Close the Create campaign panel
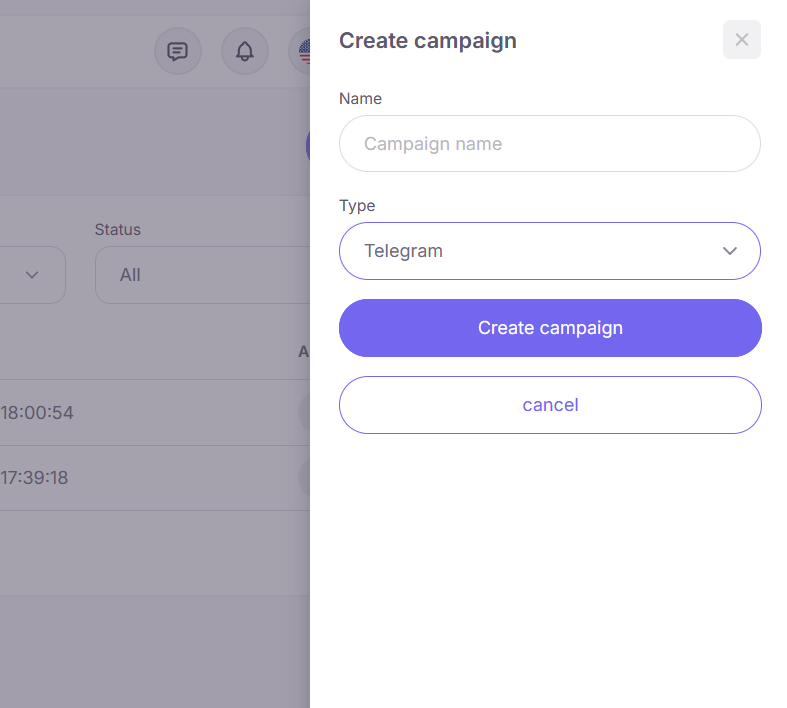 pyautogui.click(x=741, y=40)
